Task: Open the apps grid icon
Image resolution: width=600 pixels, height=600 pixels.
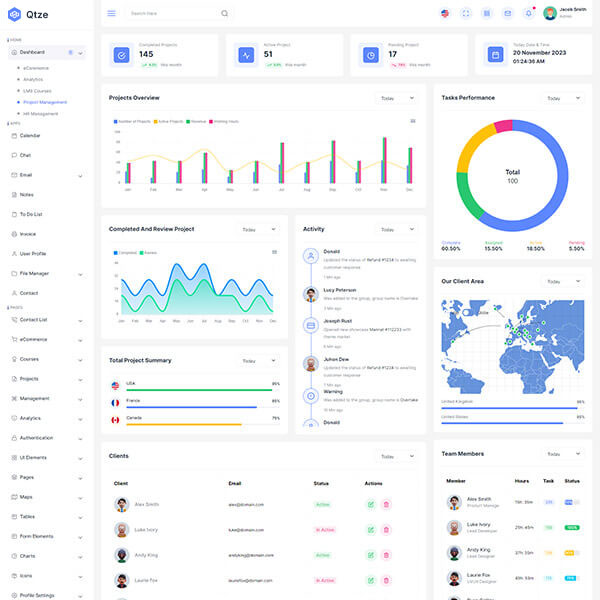Action: 487,13
